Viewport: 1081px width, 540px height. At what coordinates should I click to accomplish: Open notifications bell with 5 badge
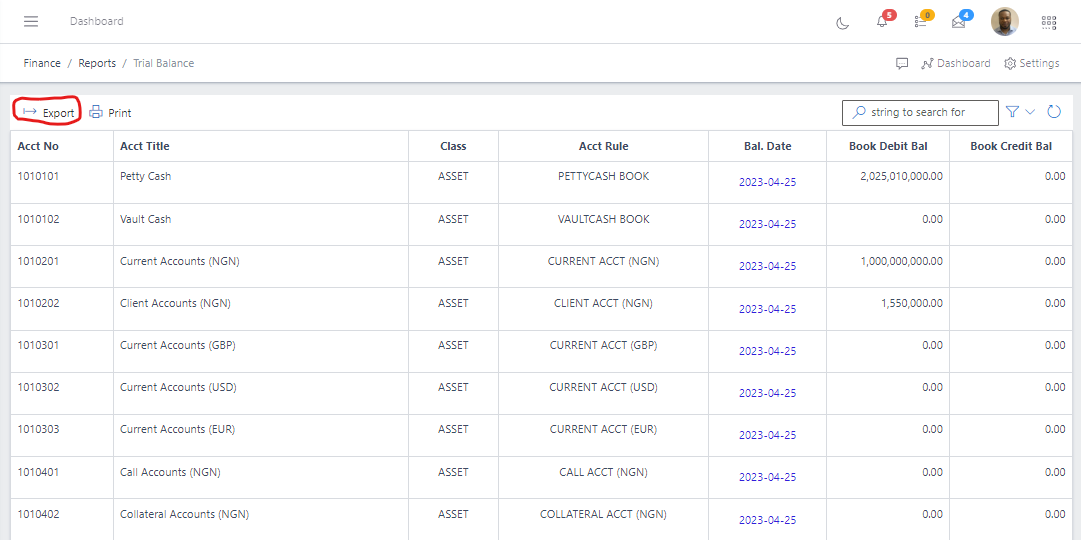click(x=882, y=22)
